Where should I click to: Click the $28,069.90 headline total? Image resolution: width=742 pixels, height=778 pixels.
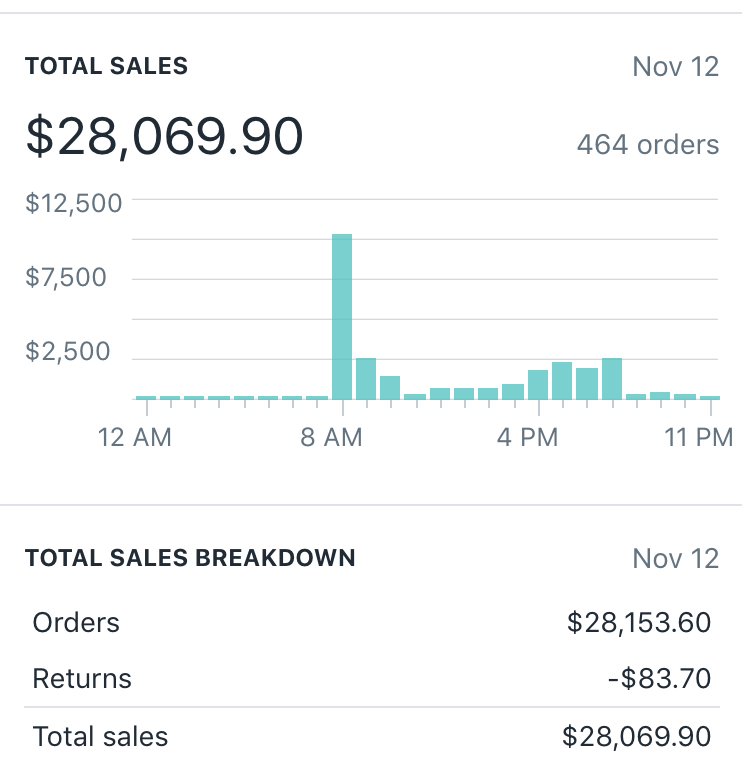pyautogui.click(x=164, y=136)
